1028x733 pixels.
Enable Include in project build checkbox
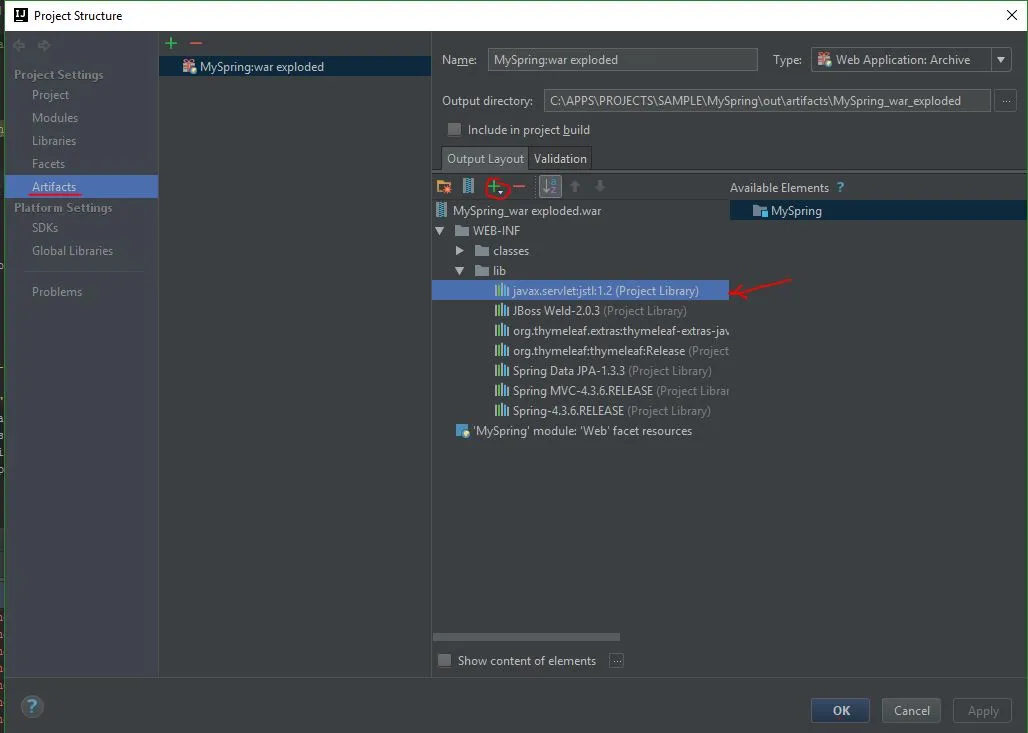pos(454,129)
